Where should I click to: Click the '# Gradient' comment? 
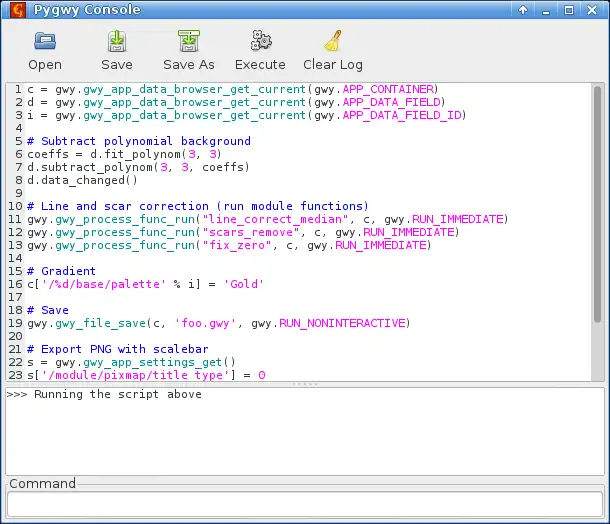61,271
